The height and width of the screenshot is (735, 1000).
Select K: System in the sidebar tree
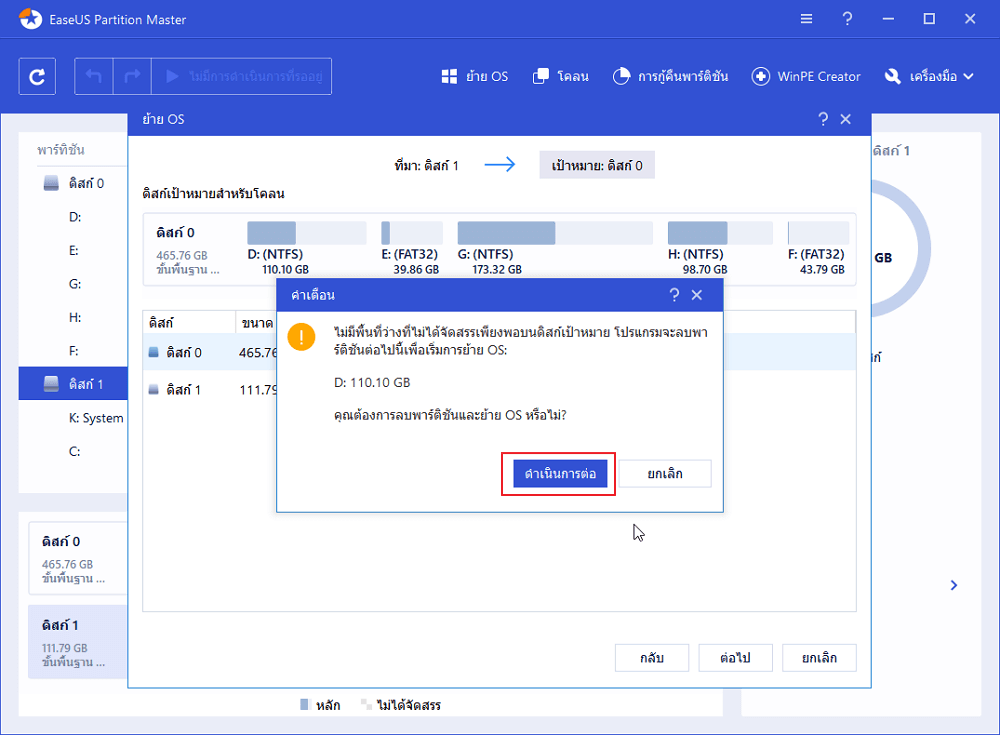pyautogui.click(x=96, y=418)
